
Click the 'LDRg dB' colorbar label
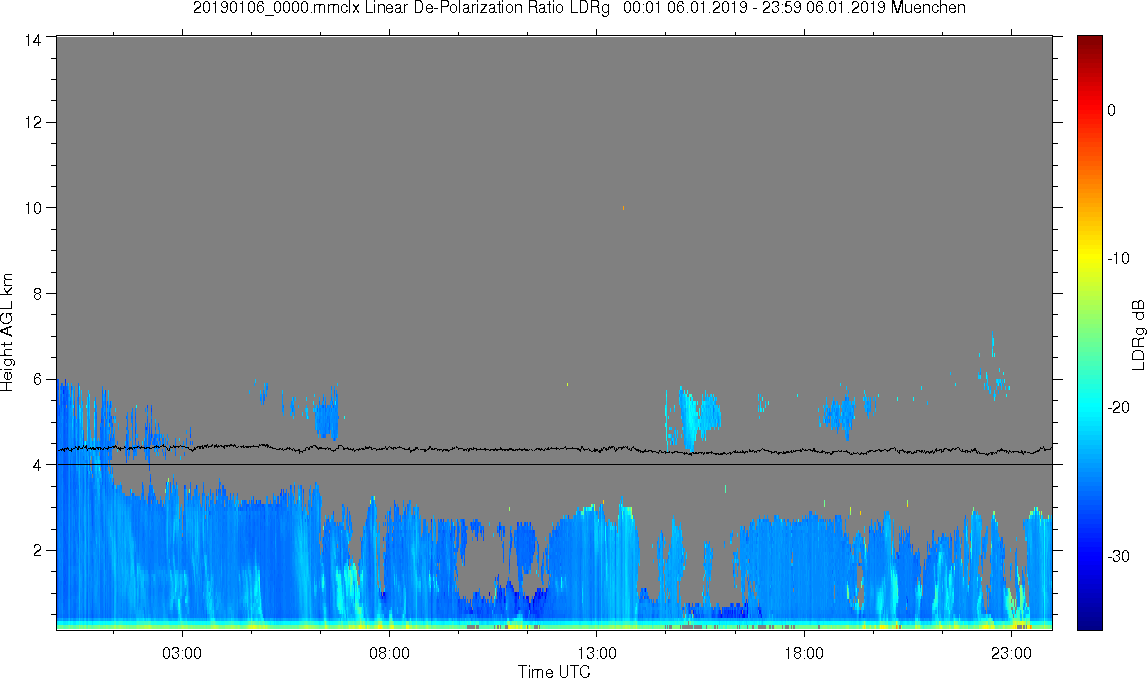click(1137, 334)
